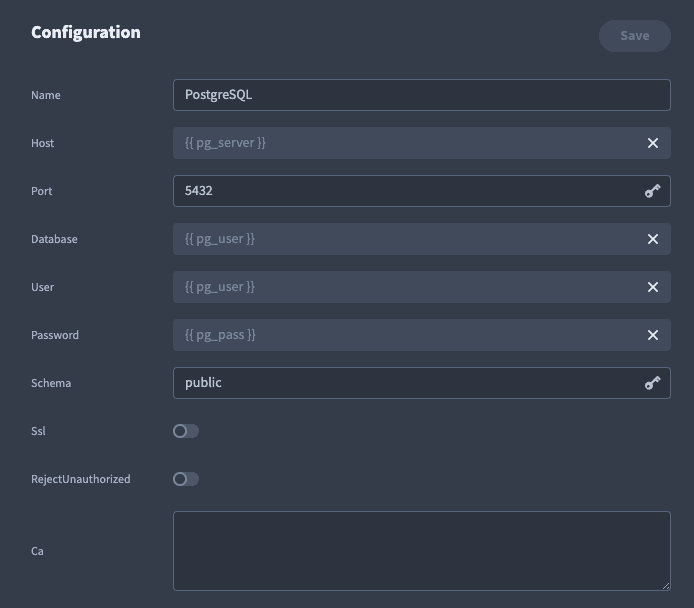Viewport: 694px width, 608px height.
Task: Click the Password field with pg_pass
Action: (407, 335)
